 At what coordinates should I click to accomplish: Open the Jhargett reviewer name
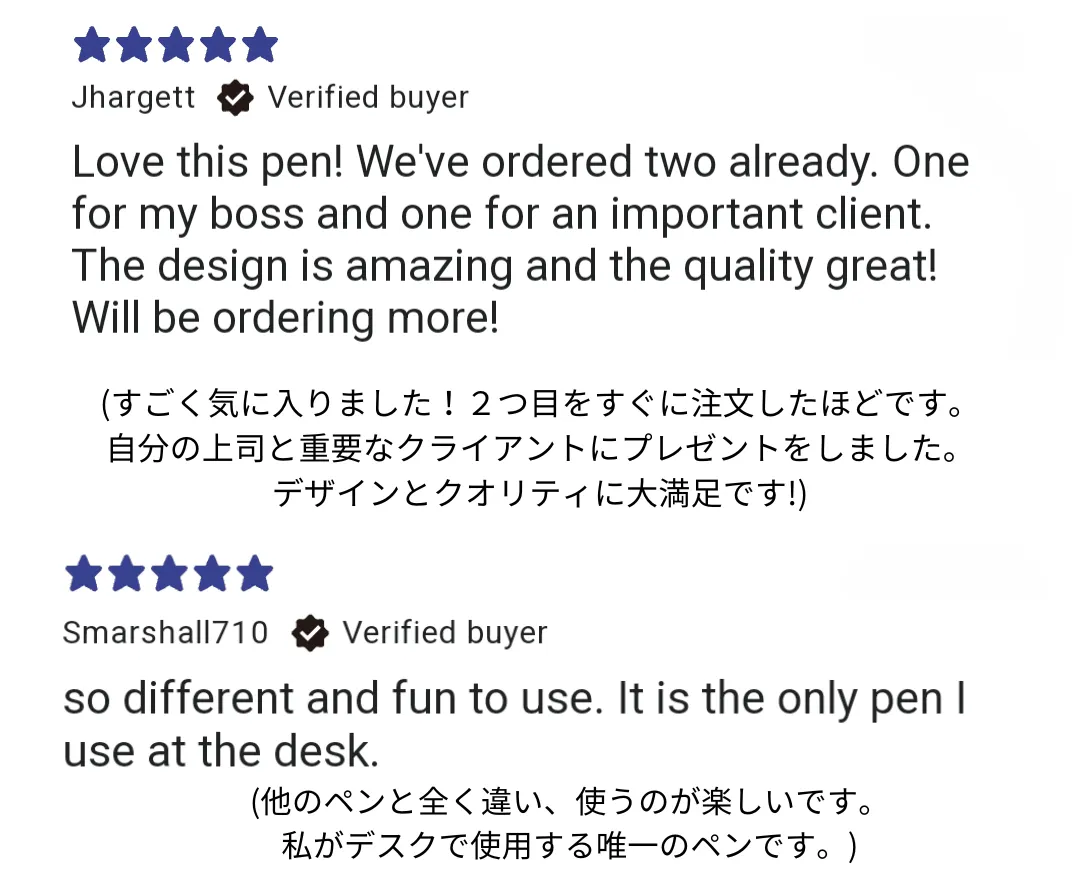click(x=134, y=98)
